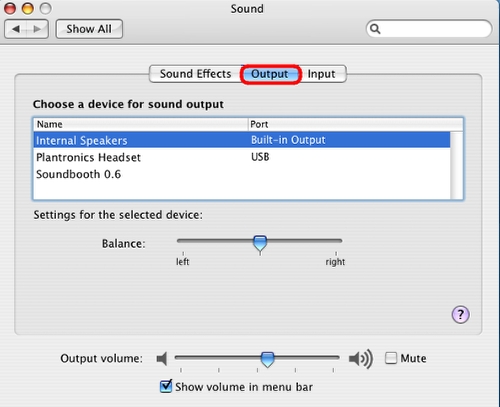This screenshot has width=500, height=407.
Task: Uncheck Show volume in menu bar
Action: point(166,386)
